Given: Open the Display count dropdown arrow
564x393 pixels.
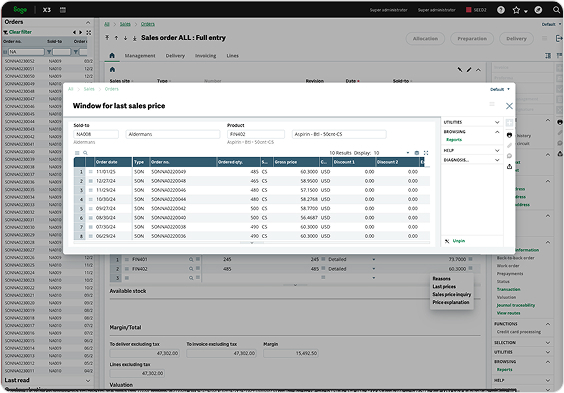Looking at the screenshot, I should (x=408, y=153).
